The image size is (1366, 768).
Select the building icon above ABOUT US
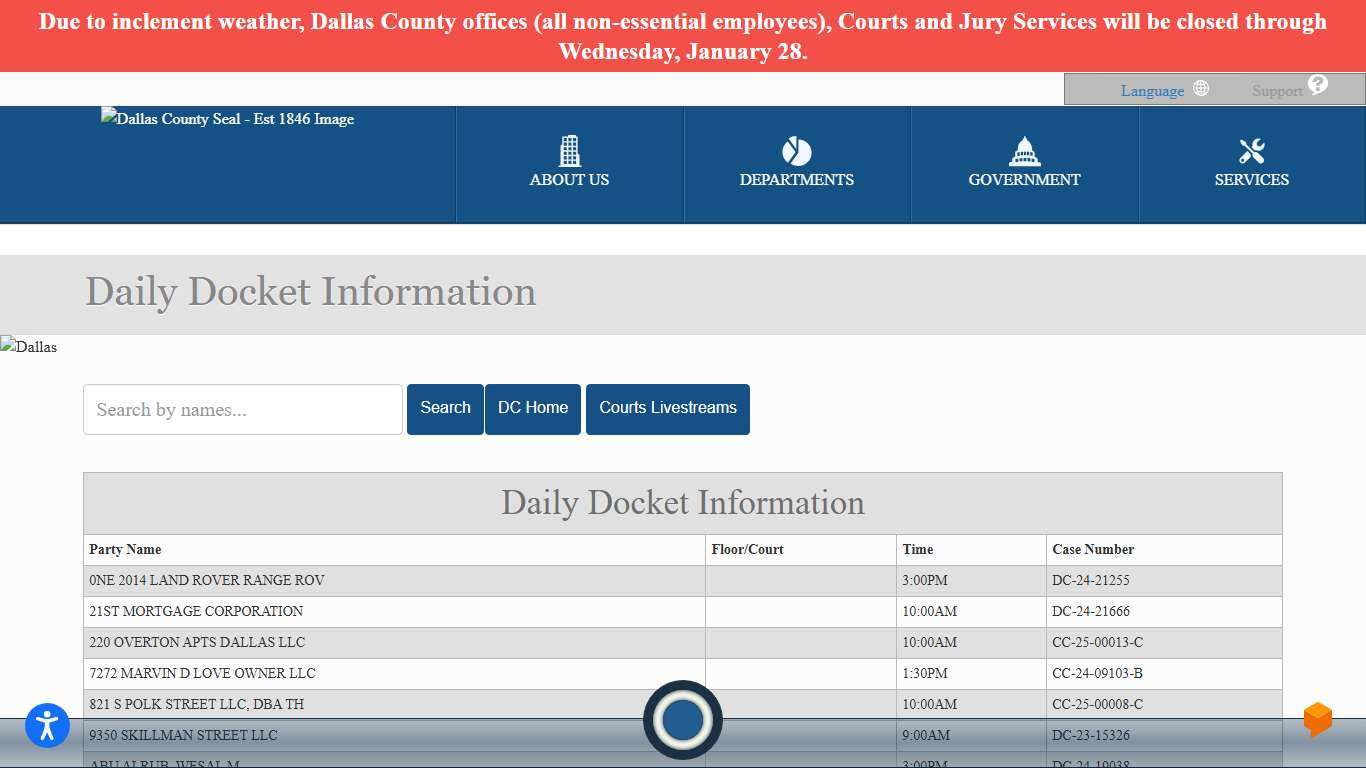(x=569, y=151)
